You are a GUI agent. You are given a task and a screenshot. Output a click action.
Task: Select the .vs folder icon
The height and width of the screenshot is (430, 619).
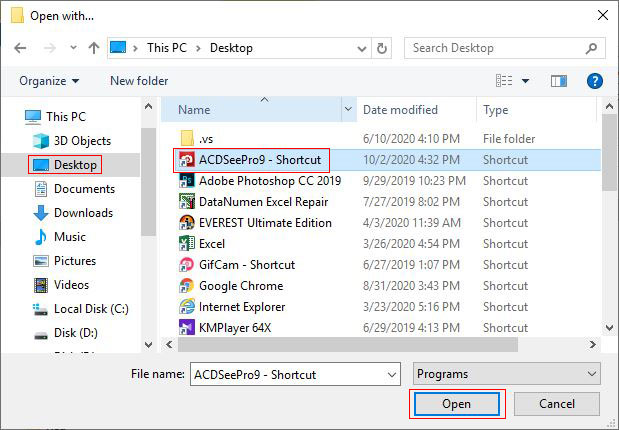click(187, 139)
